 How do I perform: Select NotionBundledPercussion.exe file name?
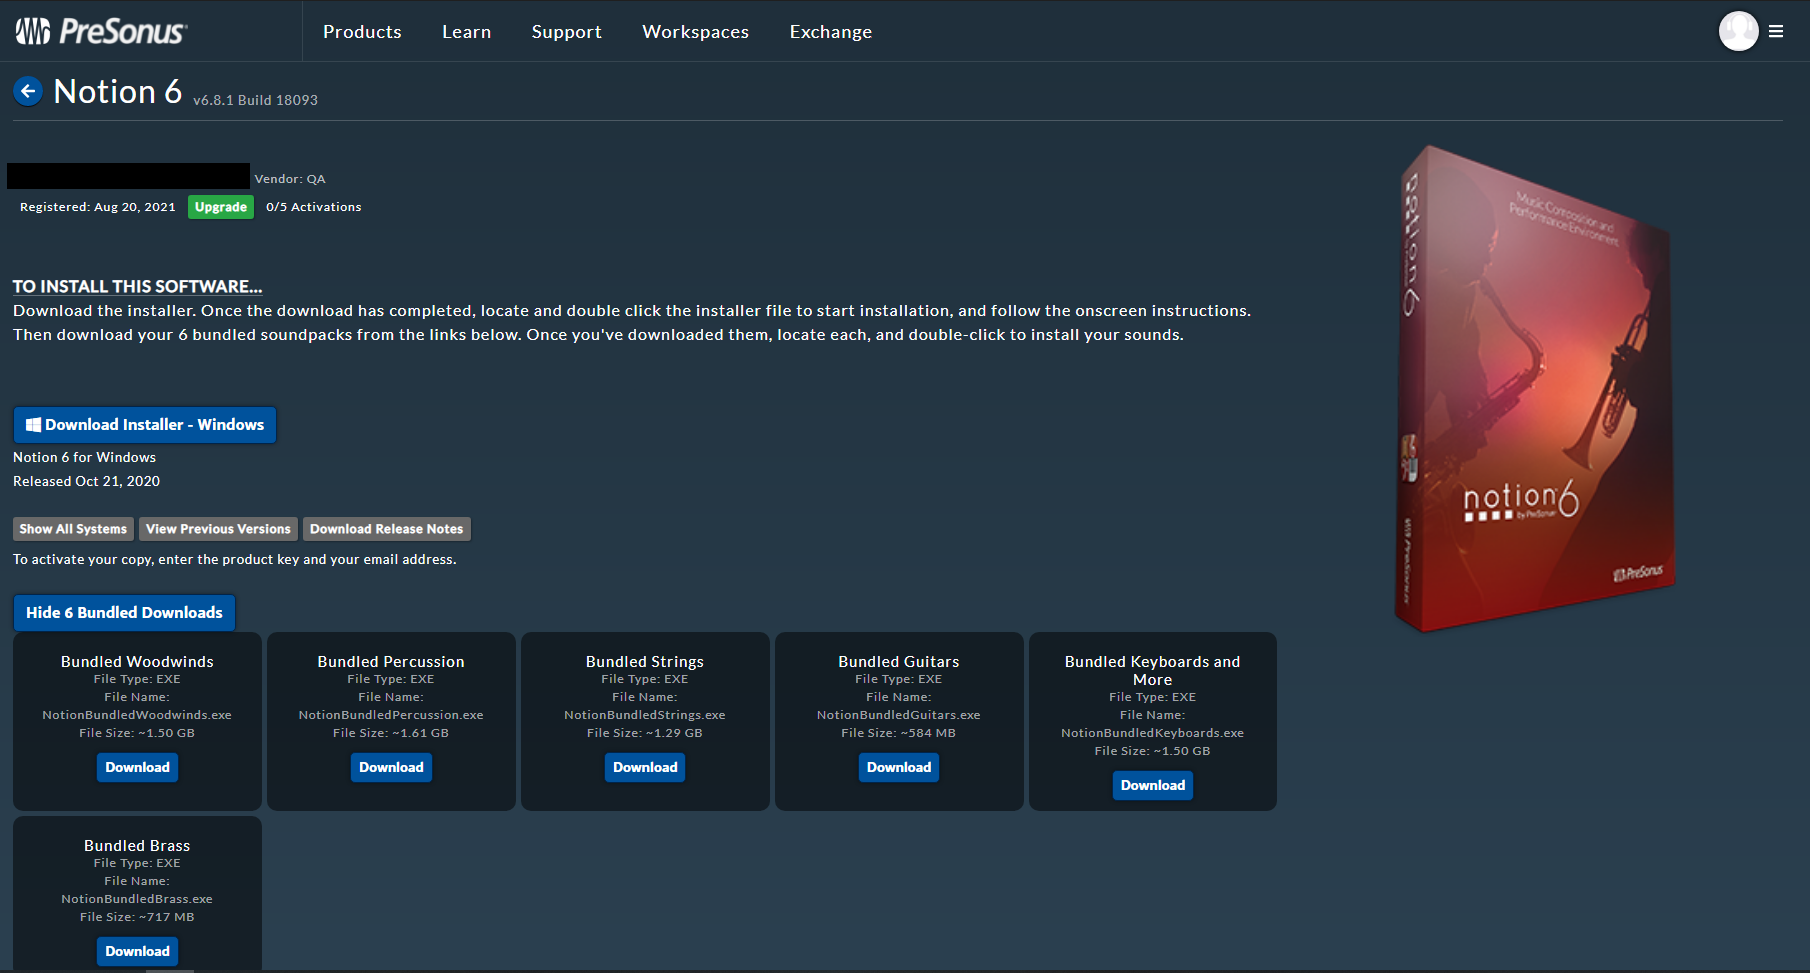pos(391,715)
